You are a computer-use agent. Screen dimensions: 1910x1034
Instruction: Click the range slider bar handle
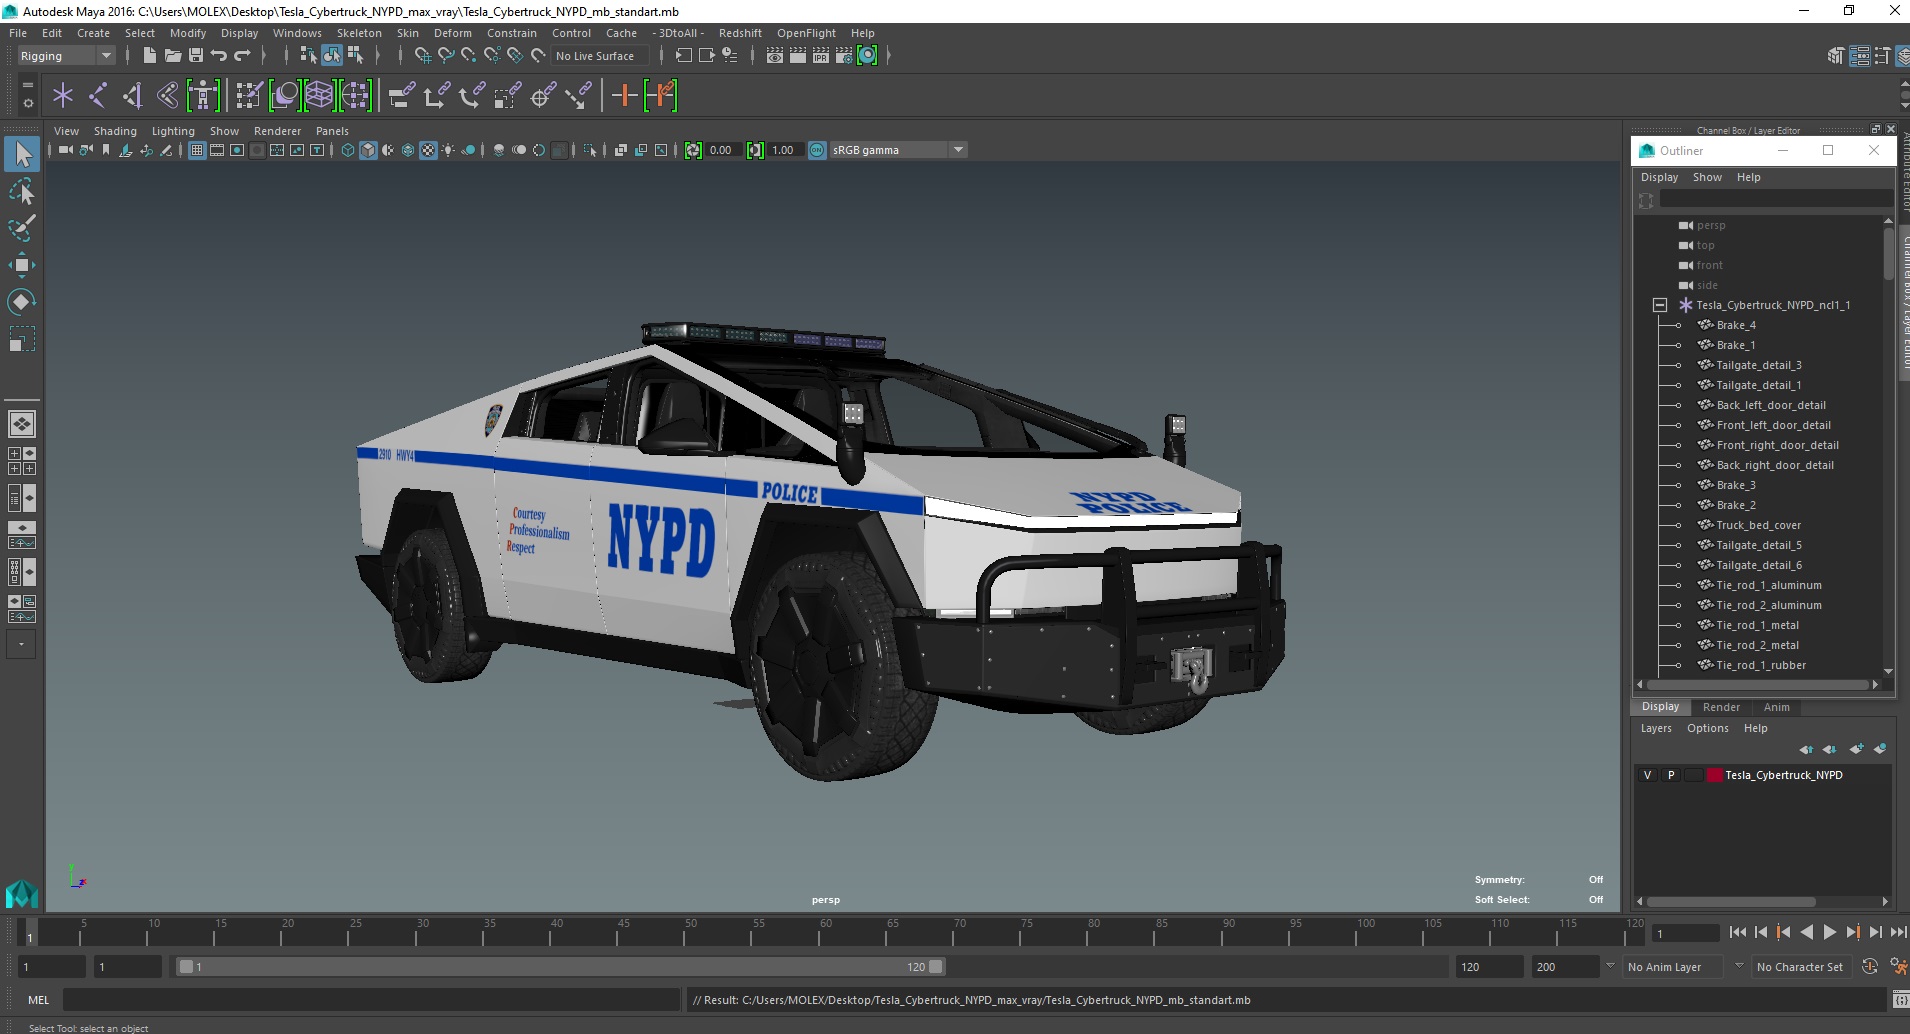[560, 967]
